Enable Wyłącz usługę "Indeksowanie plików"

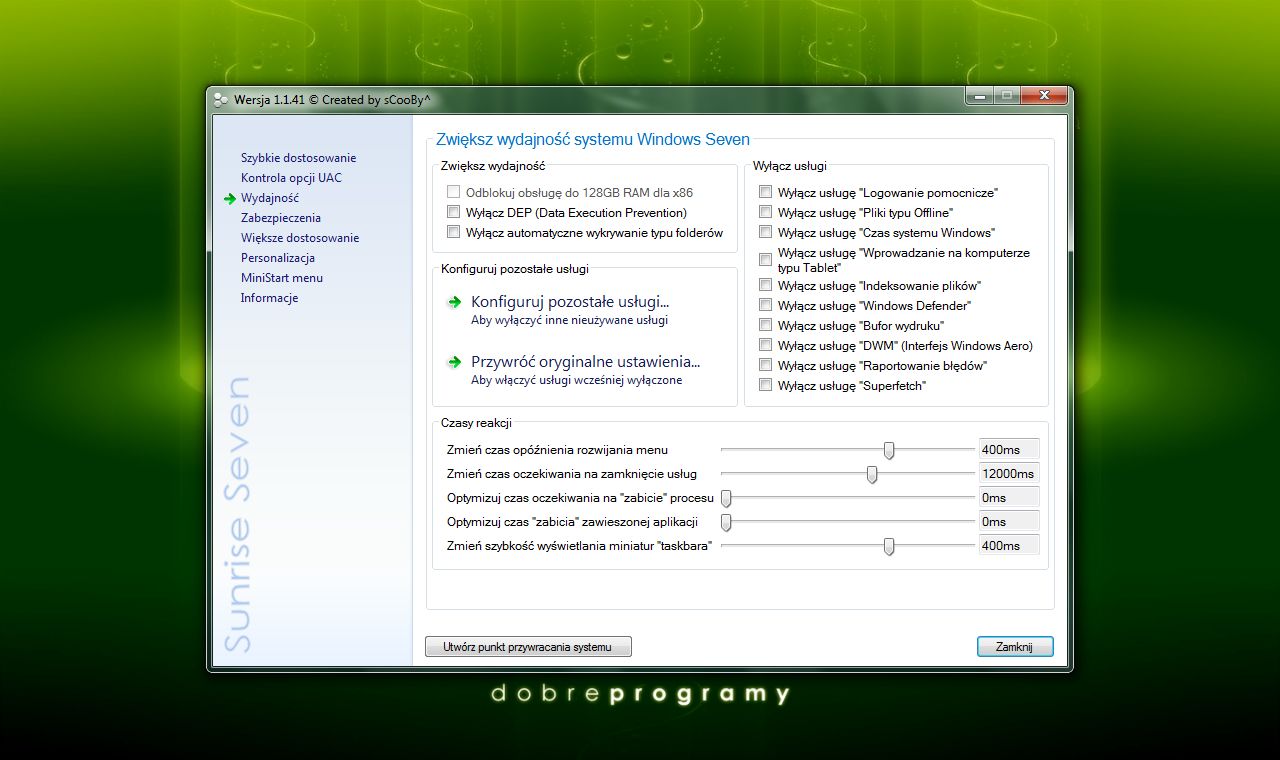point(765,285)
